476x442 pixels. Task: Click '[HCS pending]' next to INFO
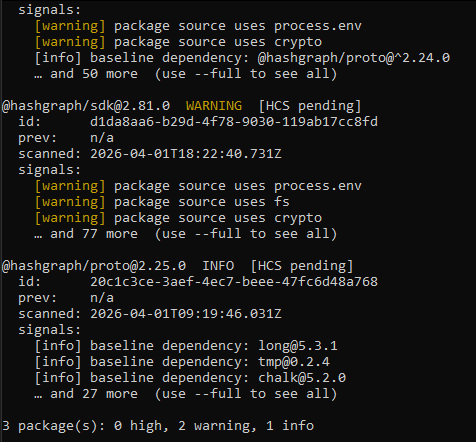[302, 266]
